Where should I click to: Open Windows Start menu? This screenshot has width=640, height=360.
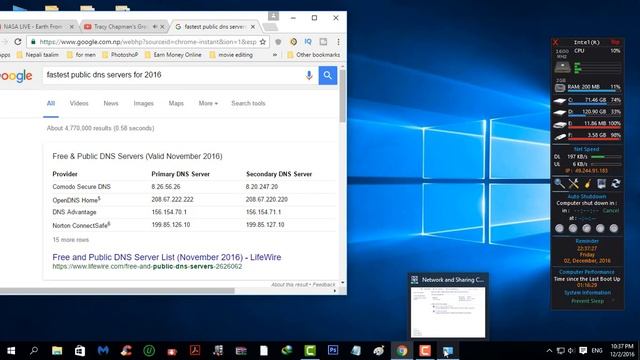pyautogui.click(x=11, y=351)
